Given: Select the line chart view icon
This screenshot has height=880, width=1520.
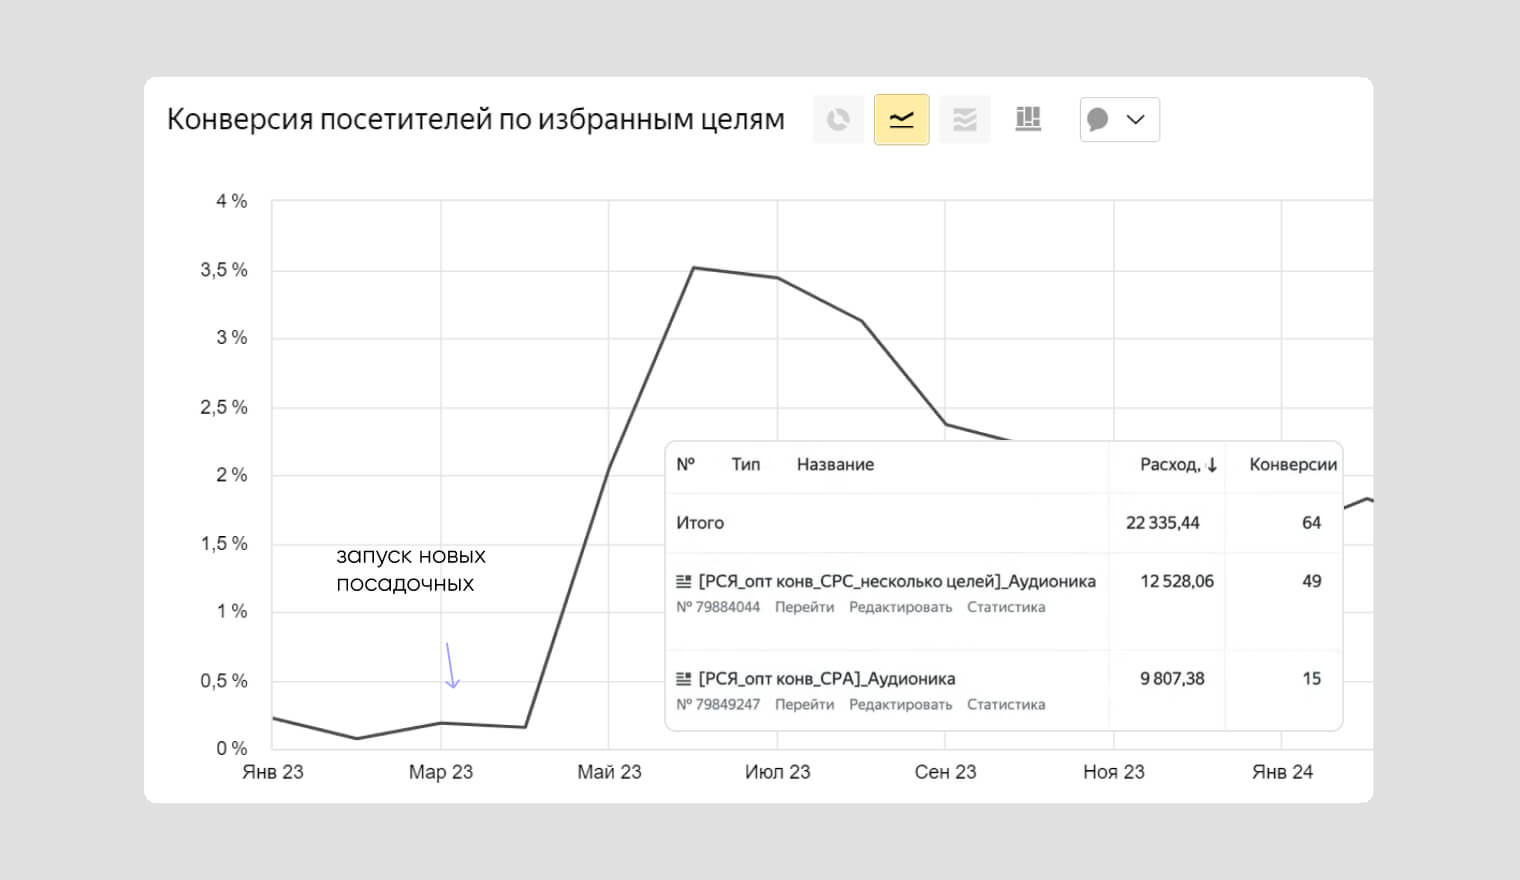Looking at the screenshot, I should click(x=901, y=120).
